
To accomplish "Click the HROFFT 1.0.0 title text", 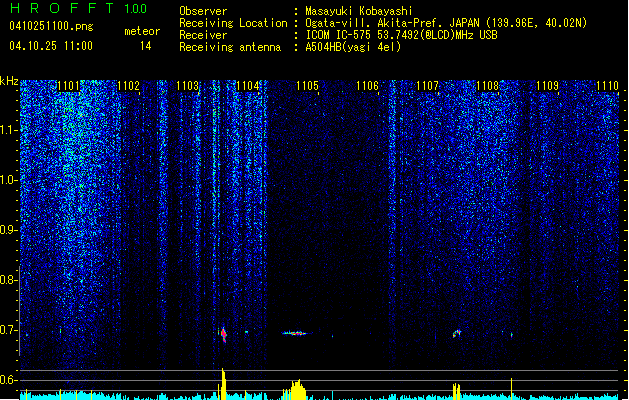I will click(78, 8).
